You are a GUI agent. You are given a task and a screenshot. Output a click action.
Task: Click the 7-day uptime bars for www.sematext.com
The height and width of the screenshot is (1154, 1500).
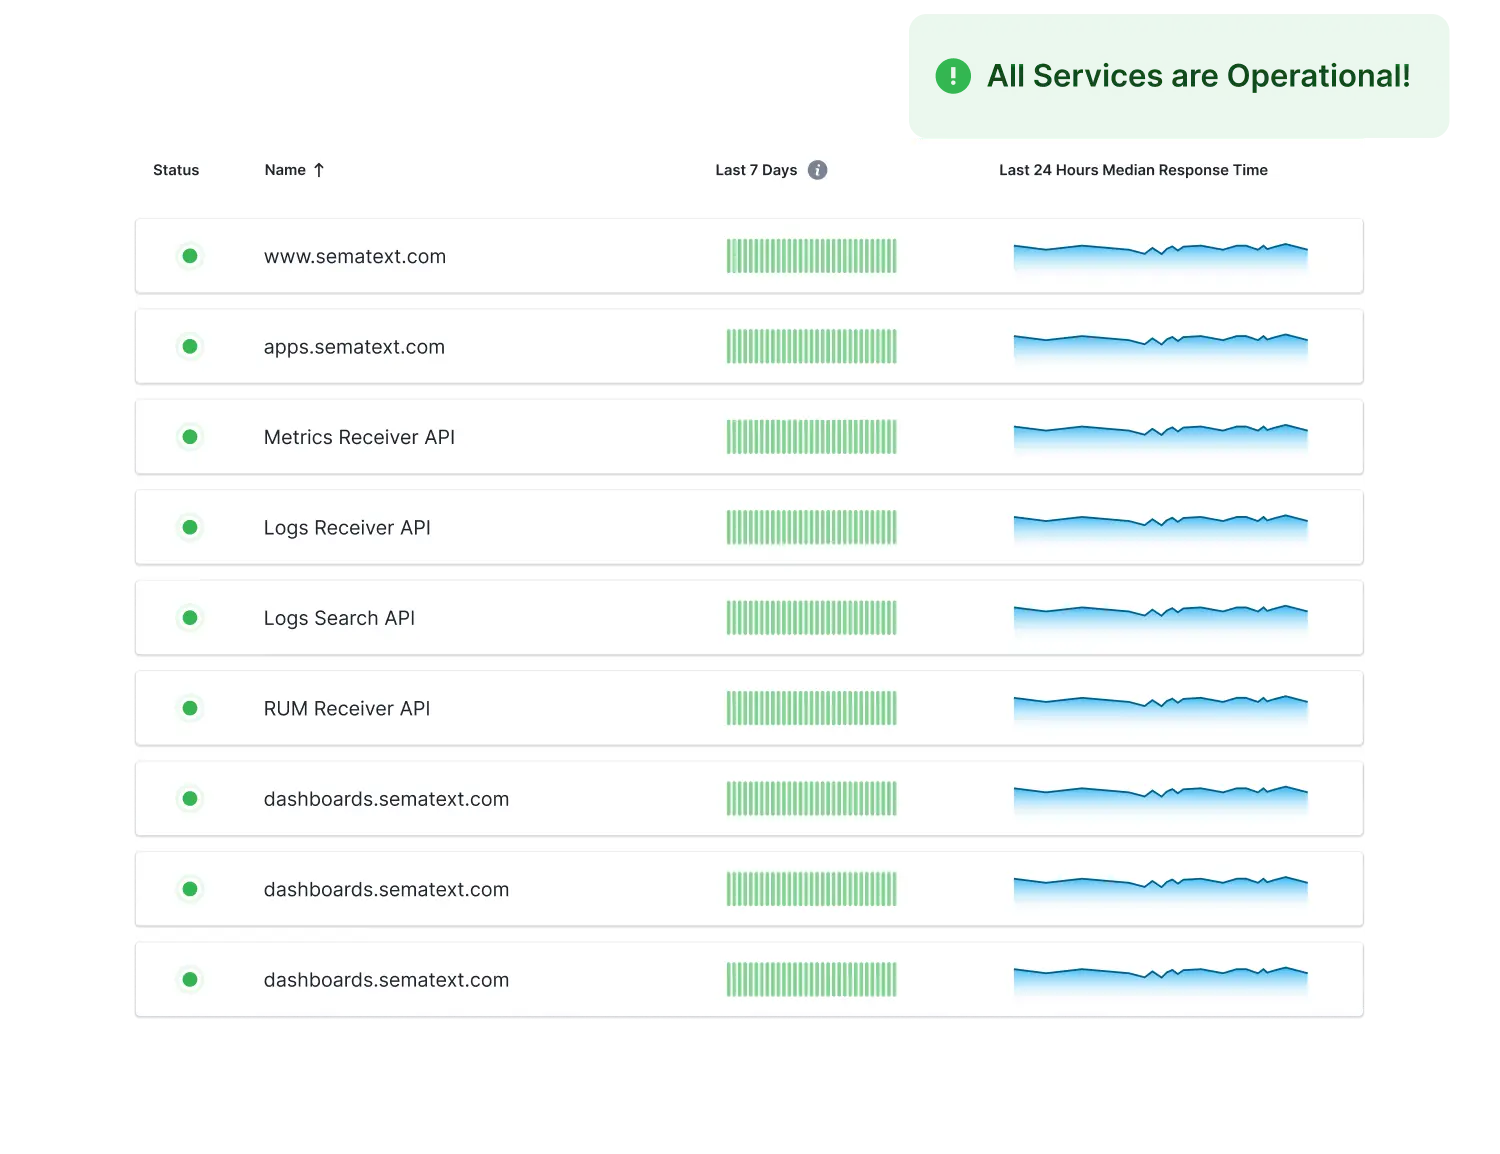tap(811, 256)
